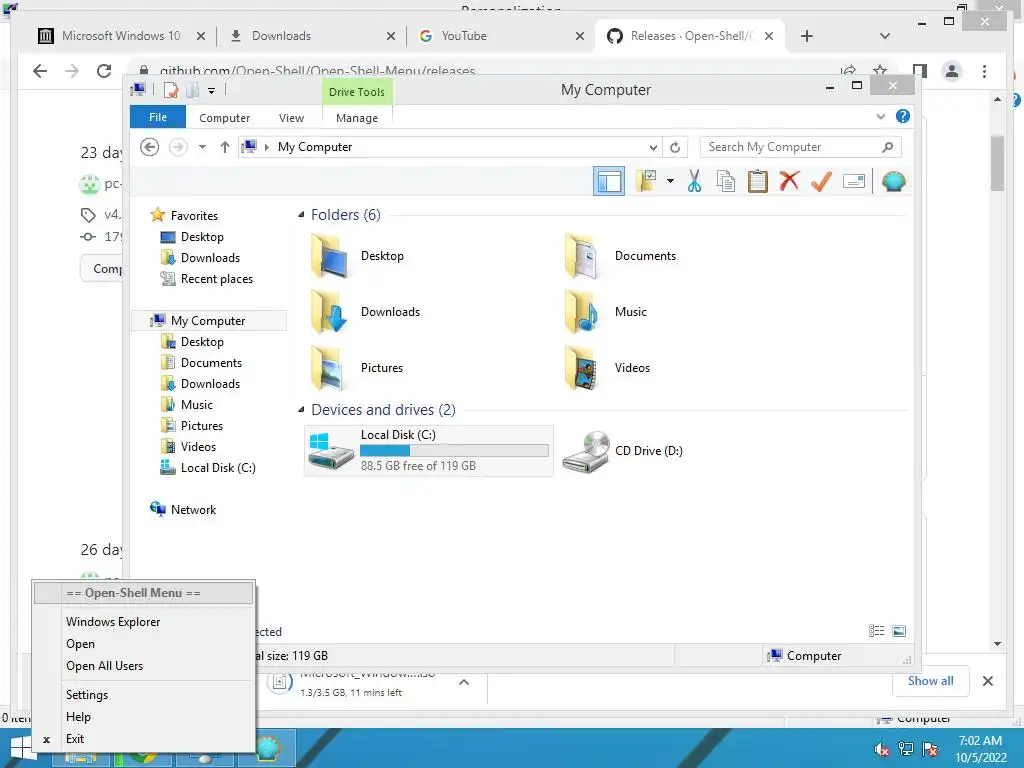Select Local Disk (C:) in navigation pane

pyautogui.click(x=218, y=468)
